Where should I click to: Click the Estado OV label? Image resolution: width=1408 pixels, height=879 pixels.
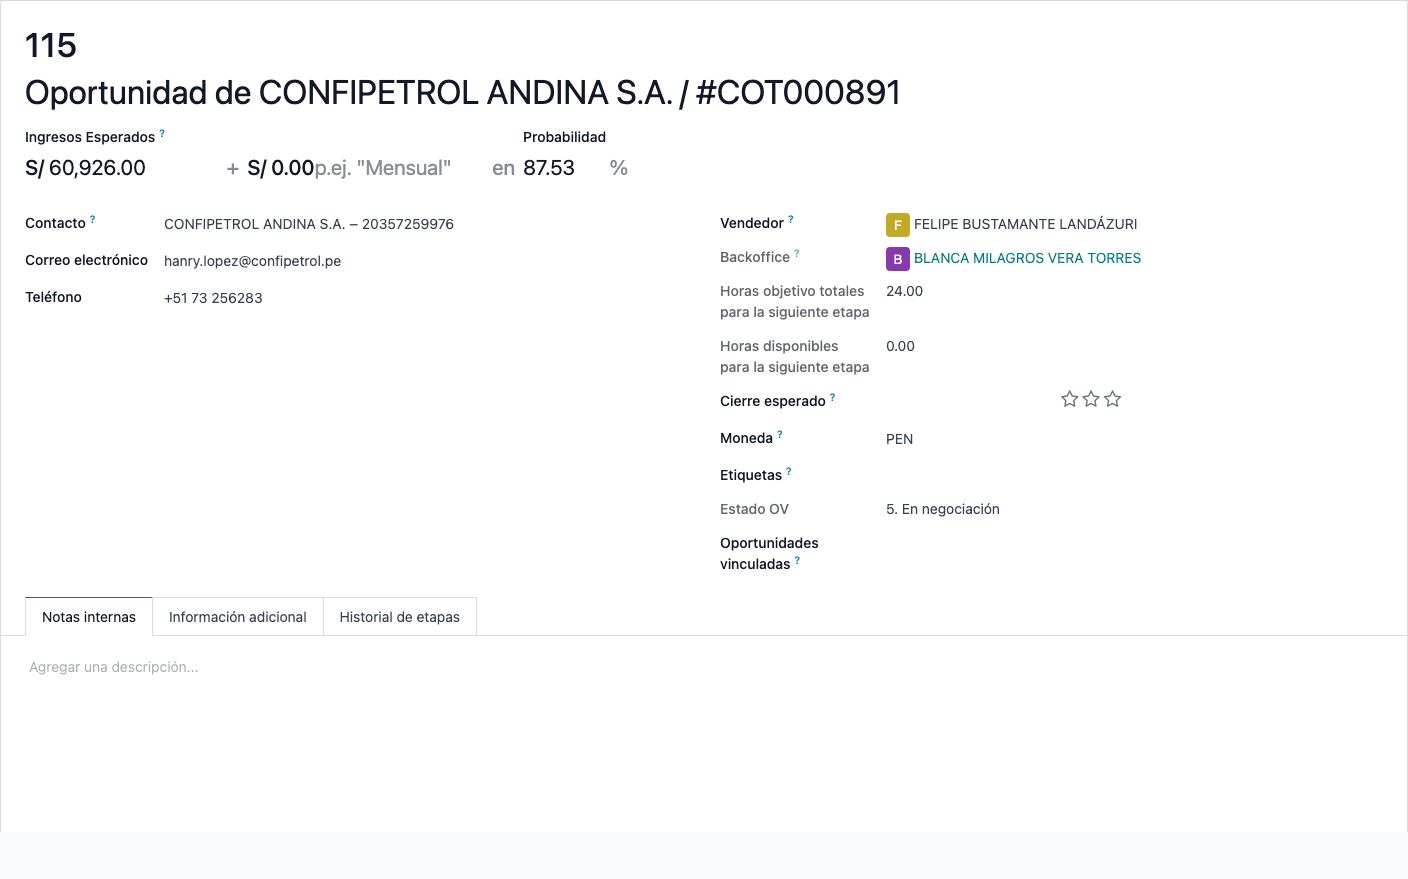[754, 509]
